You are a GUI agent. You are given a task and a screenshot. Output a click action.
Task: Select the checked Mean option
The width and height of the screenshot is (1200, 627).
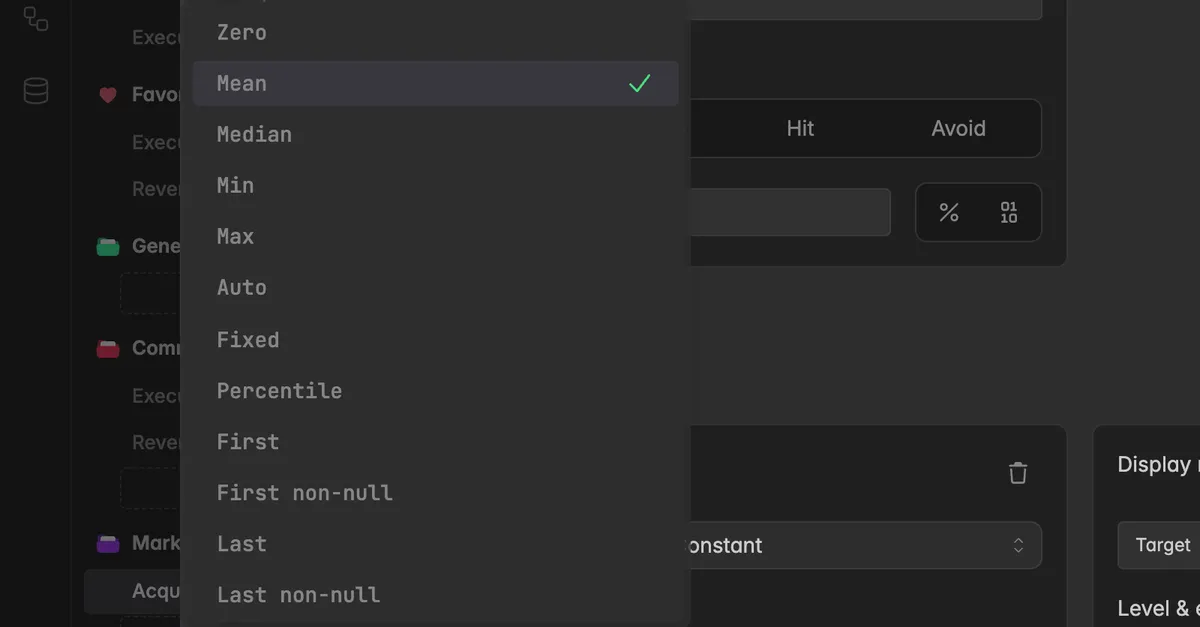click(x=435, y=83)
